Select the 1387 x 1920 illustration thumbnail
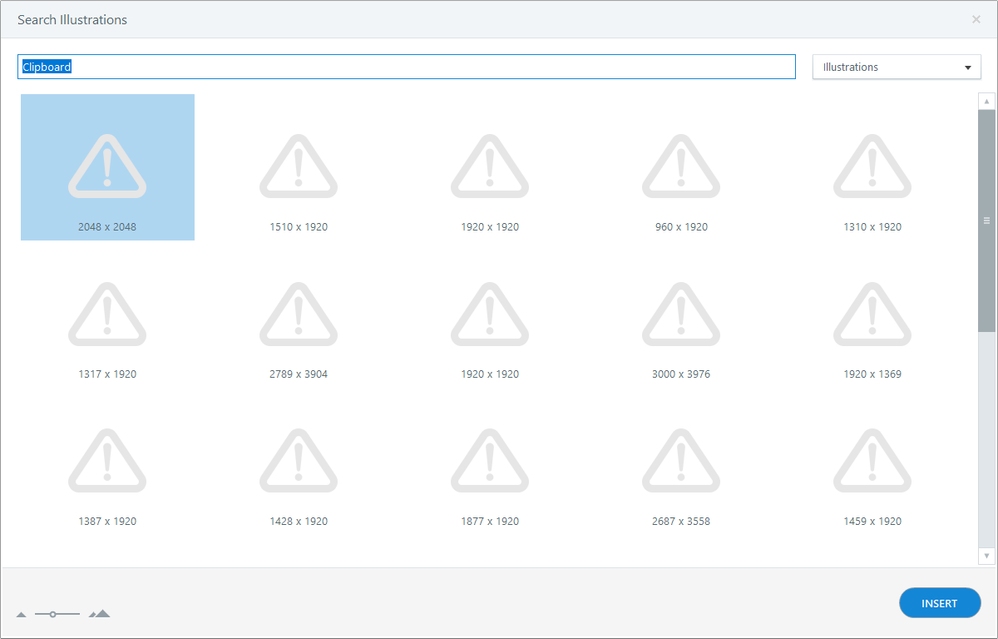The width and height of the screenshot is (998, 639). coord(108,461)
